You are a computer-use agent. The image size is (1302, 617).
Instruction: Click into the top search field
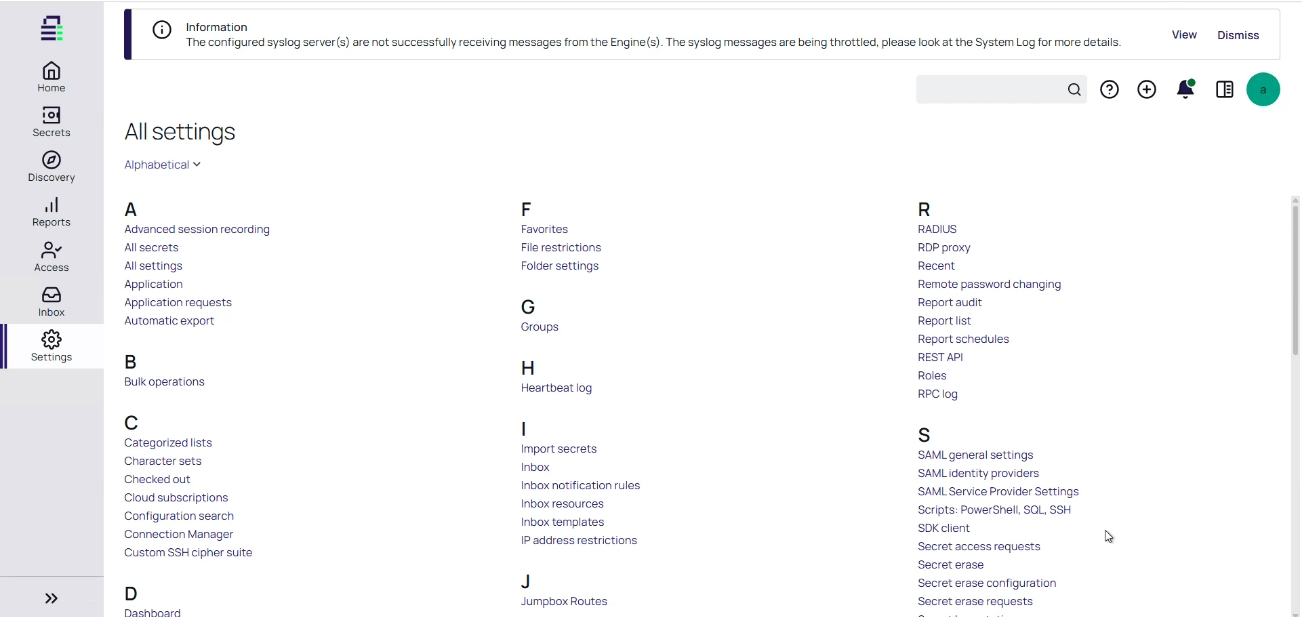(x=990, y=90)
